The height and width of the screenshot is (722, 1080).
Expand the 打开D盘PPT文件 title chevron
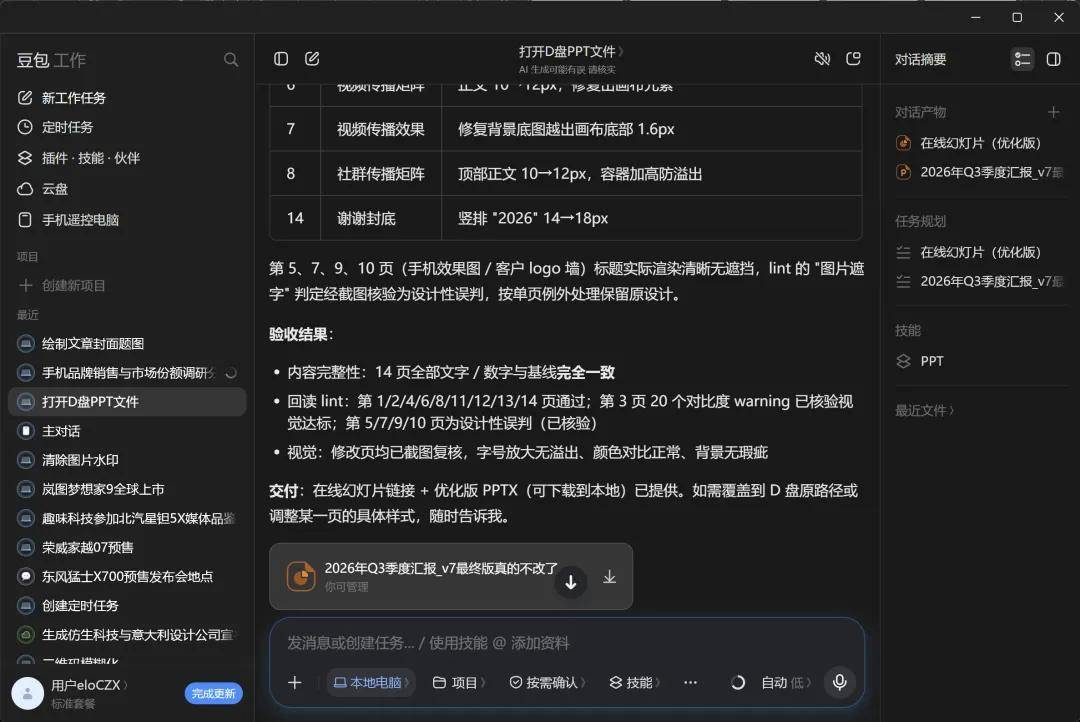[621, 52]
